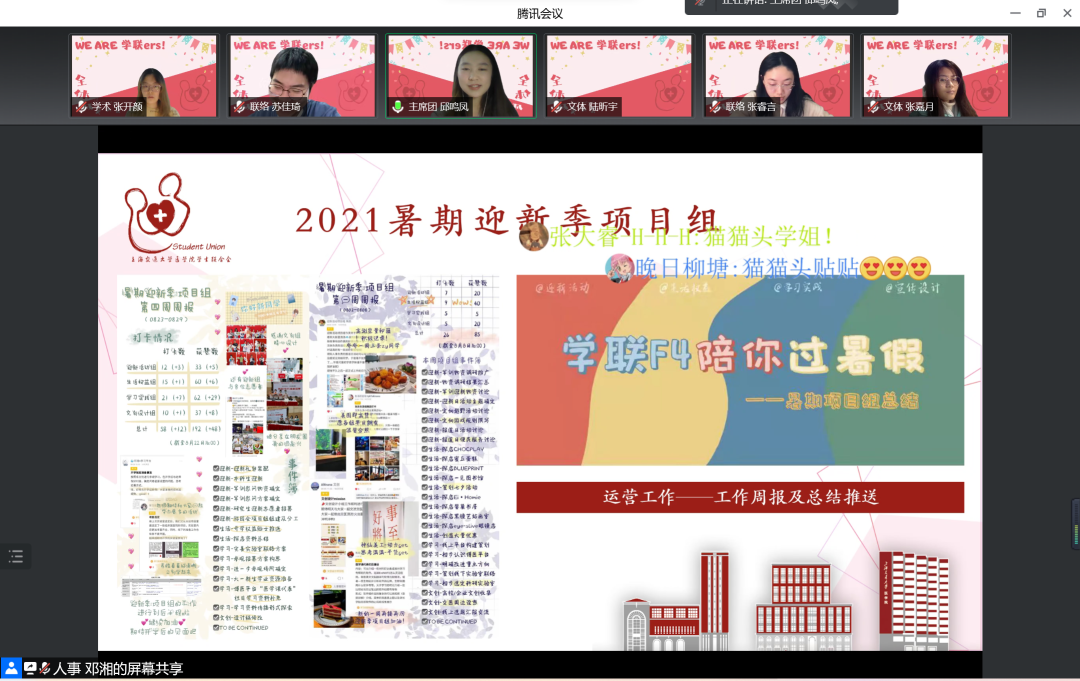This screenshot has width=1080, height=681.
Task: Click muted mic icon before 人事 邓湘
Action: (x=45, y=668)
